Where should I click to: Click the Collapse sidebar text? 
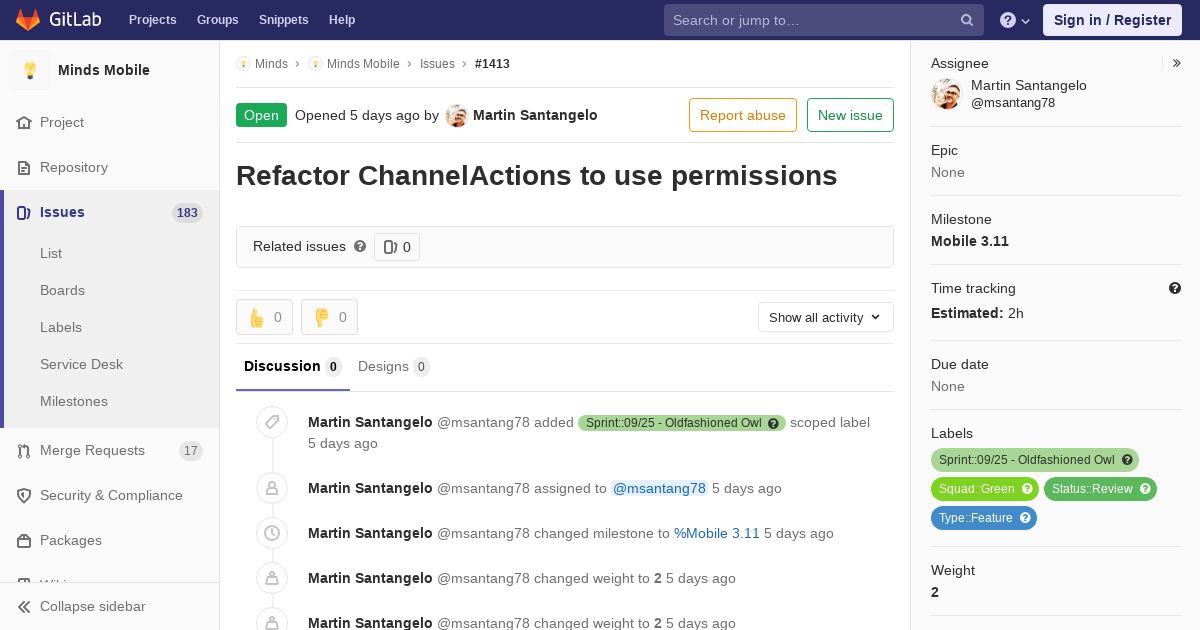tap(93, 606)
